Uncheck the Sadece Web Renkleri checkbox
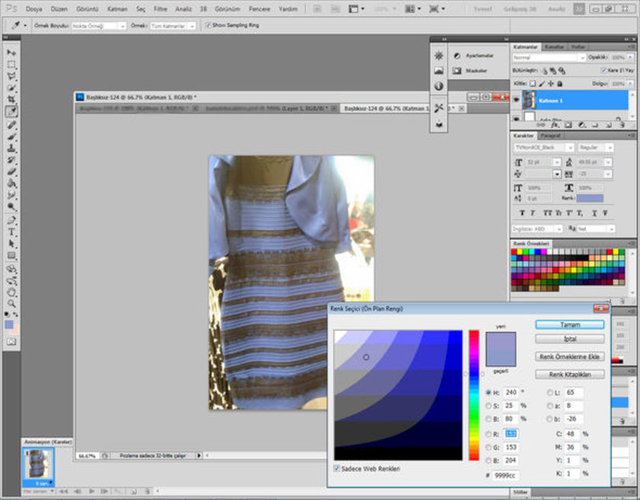The height and width of the screenshot is (500, 640). [336, 468]
